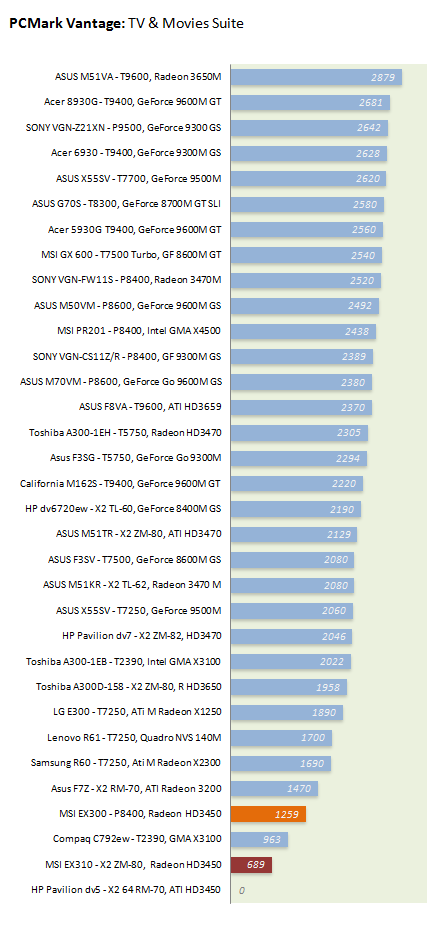This screenshot has width=442, height=937.
Task: Click the bar showing 2060
Action: (291, 611)
